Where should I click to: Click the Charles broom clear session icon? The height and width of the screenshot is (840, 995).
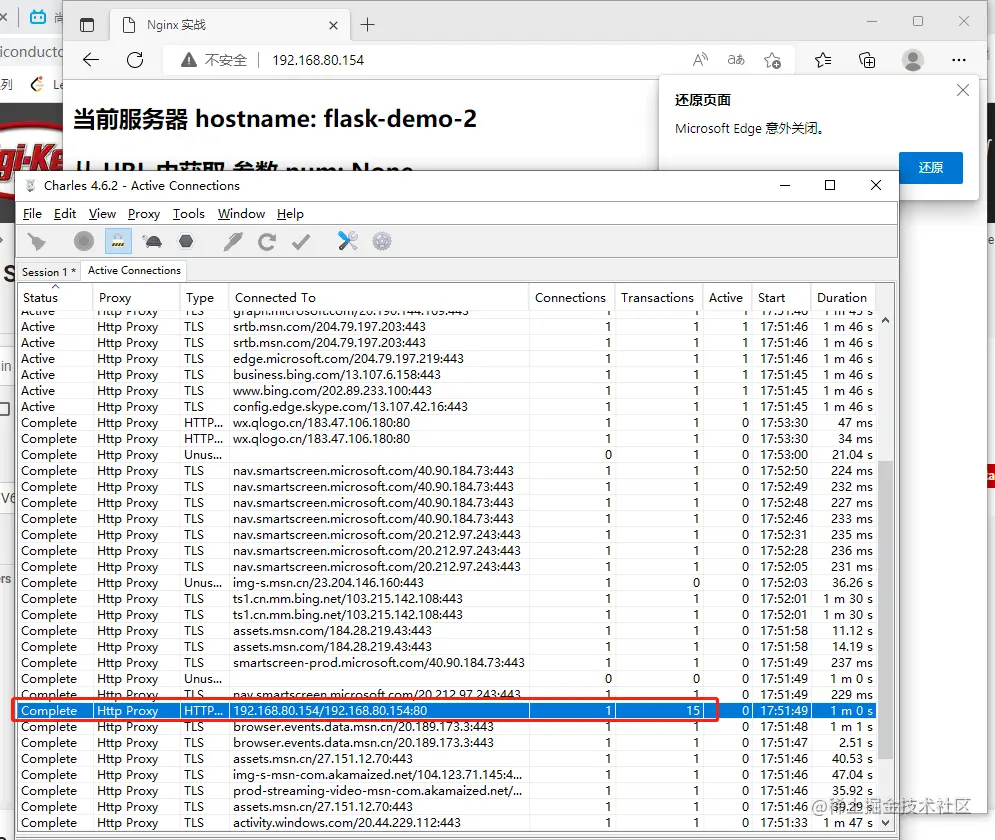click(x=37, y=242)
